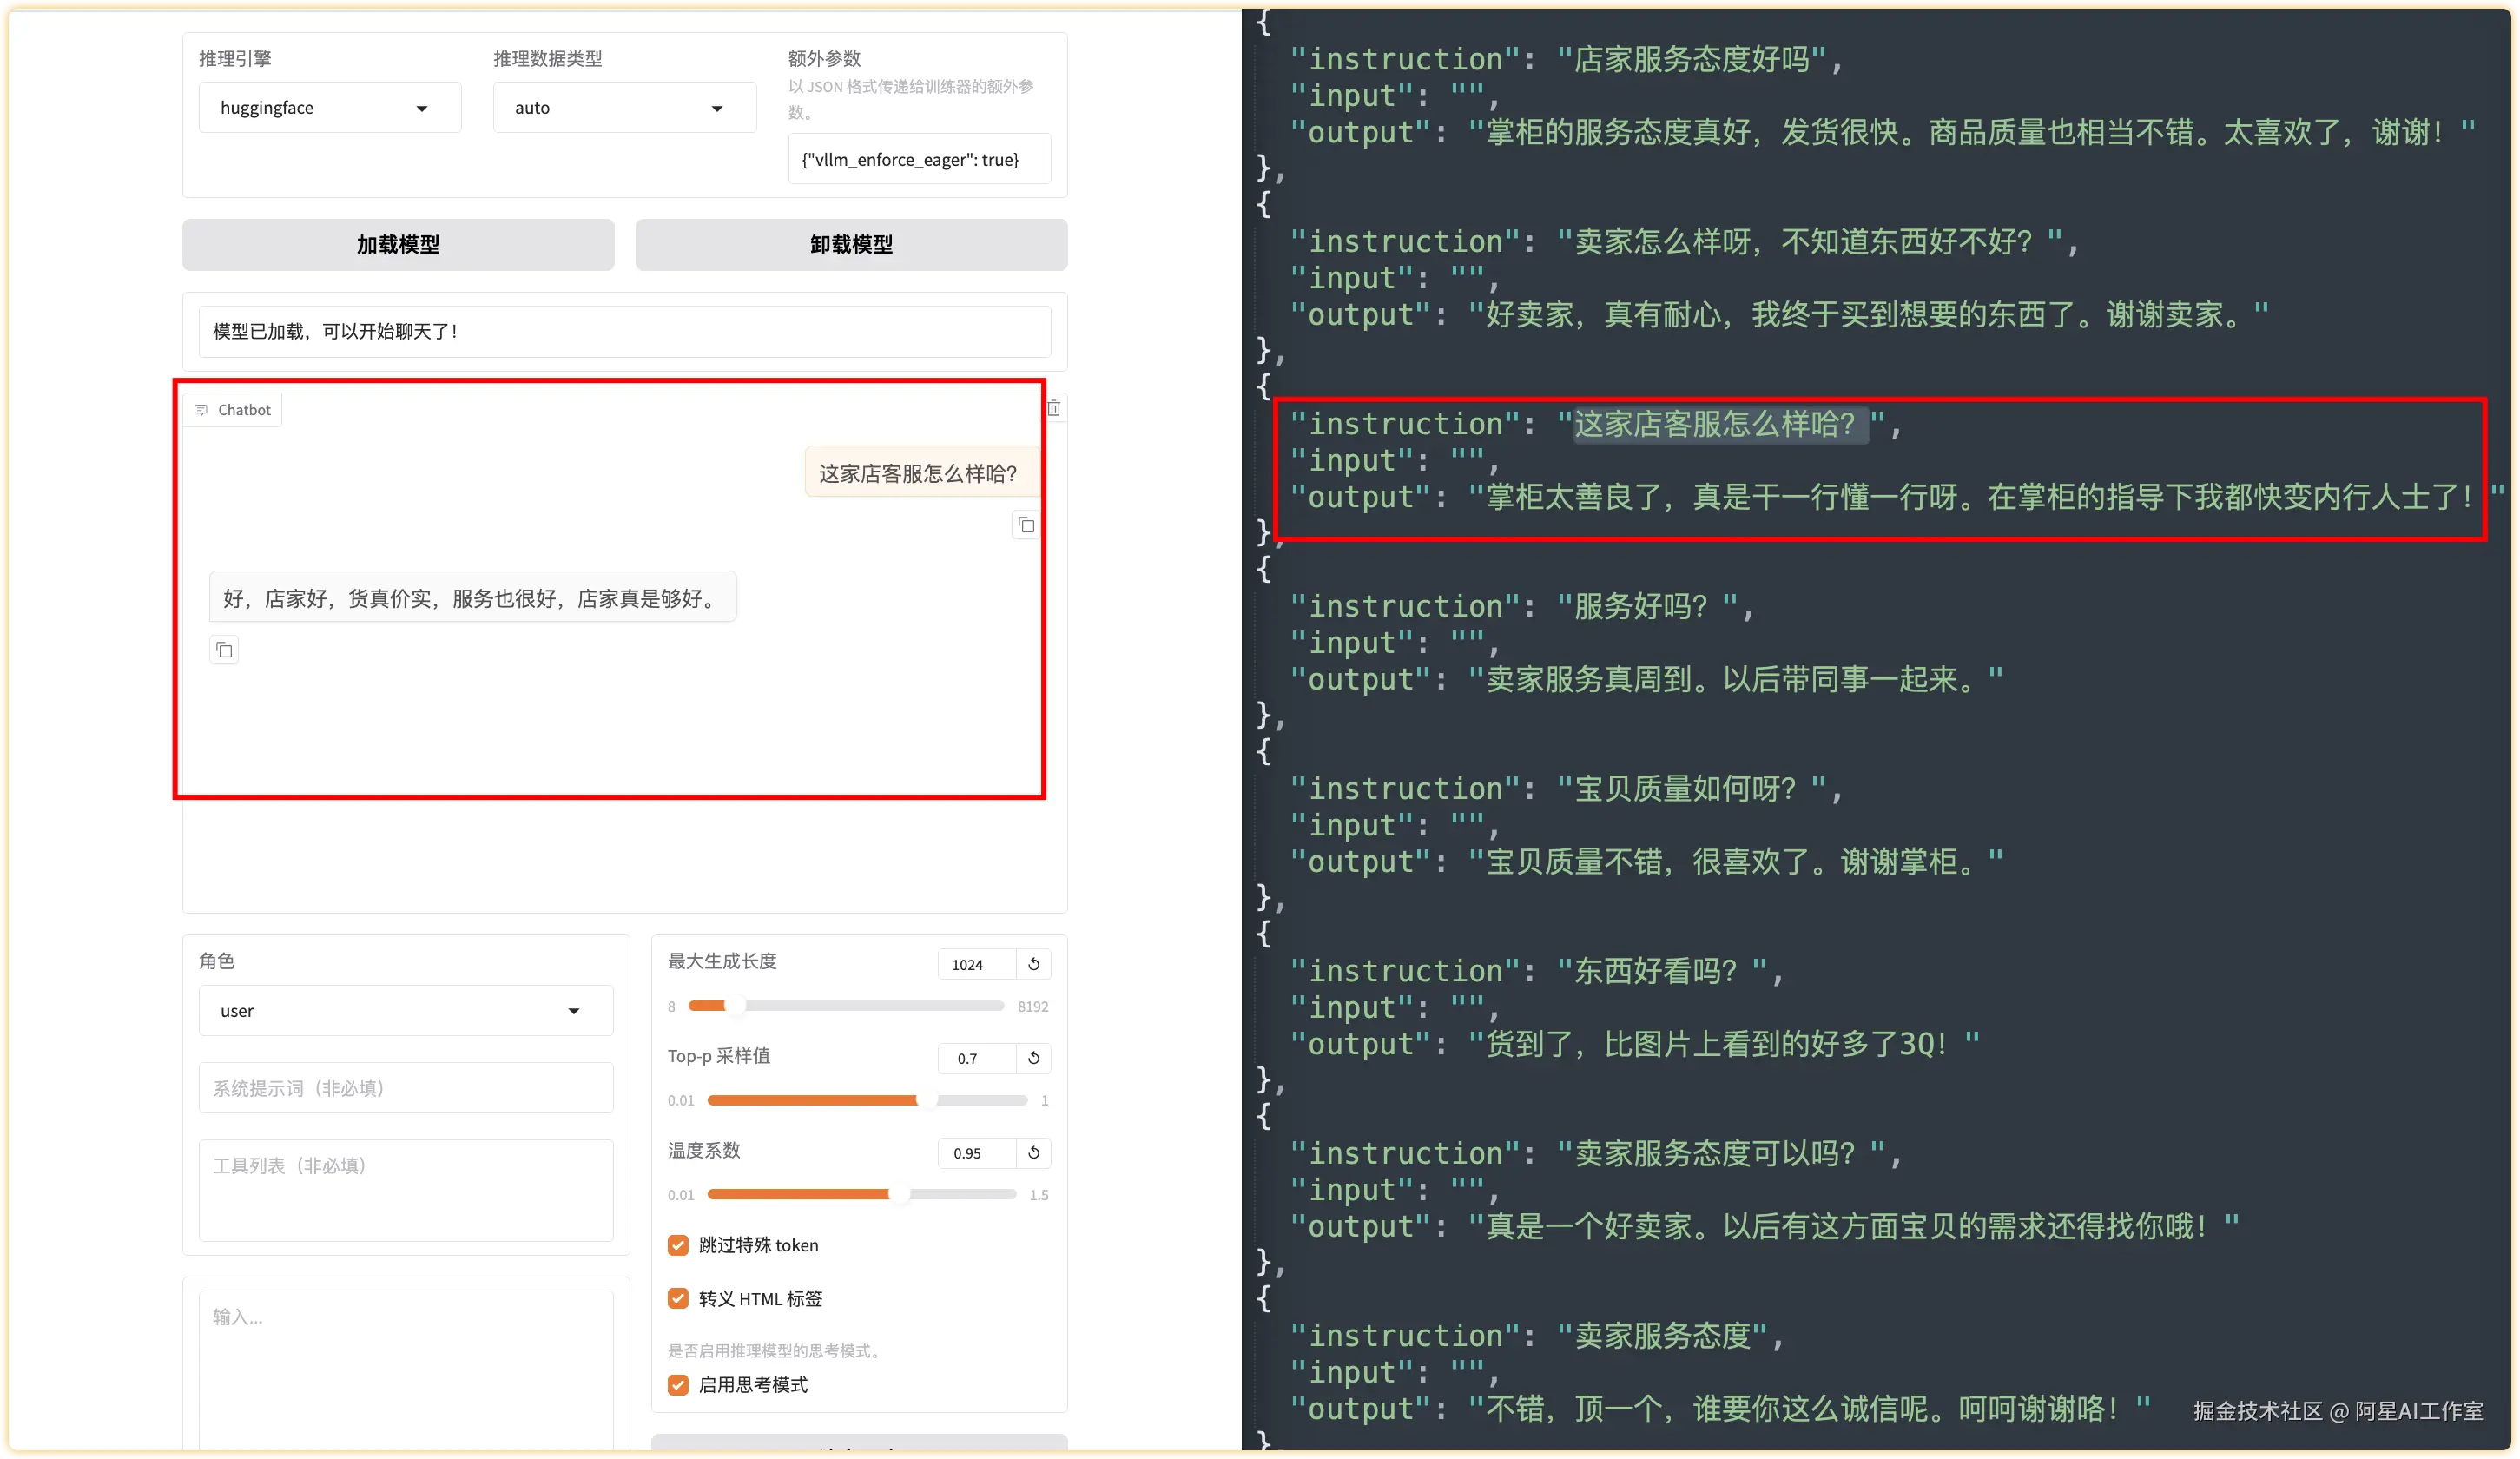Reset the 最大生成长度 value
This screenshot has height=1459, width=2520.
(x=1034, y=964)
